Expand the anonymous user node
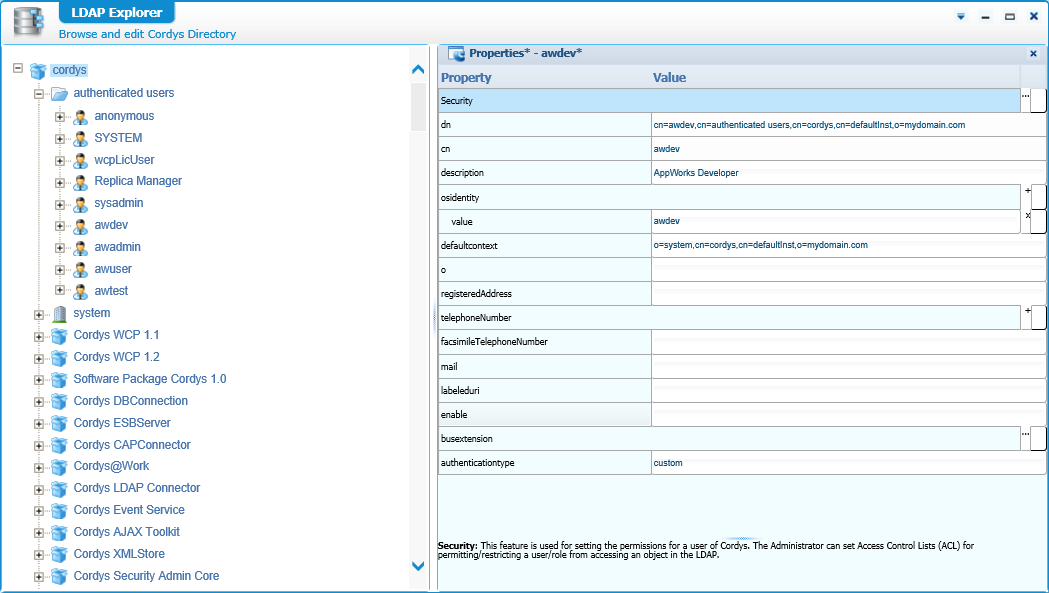Viewport: 1049px width, 593px height. coord(60,116)
